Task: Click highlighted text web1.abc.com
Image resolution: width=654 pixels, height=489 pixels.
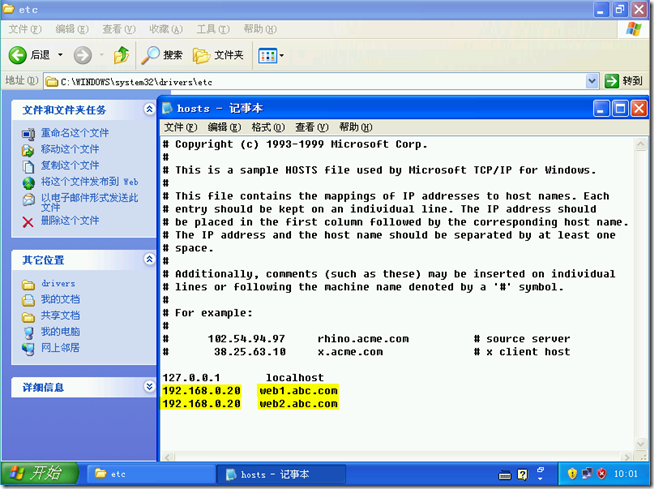Action: pyautogui.click(x=298, y=391)
